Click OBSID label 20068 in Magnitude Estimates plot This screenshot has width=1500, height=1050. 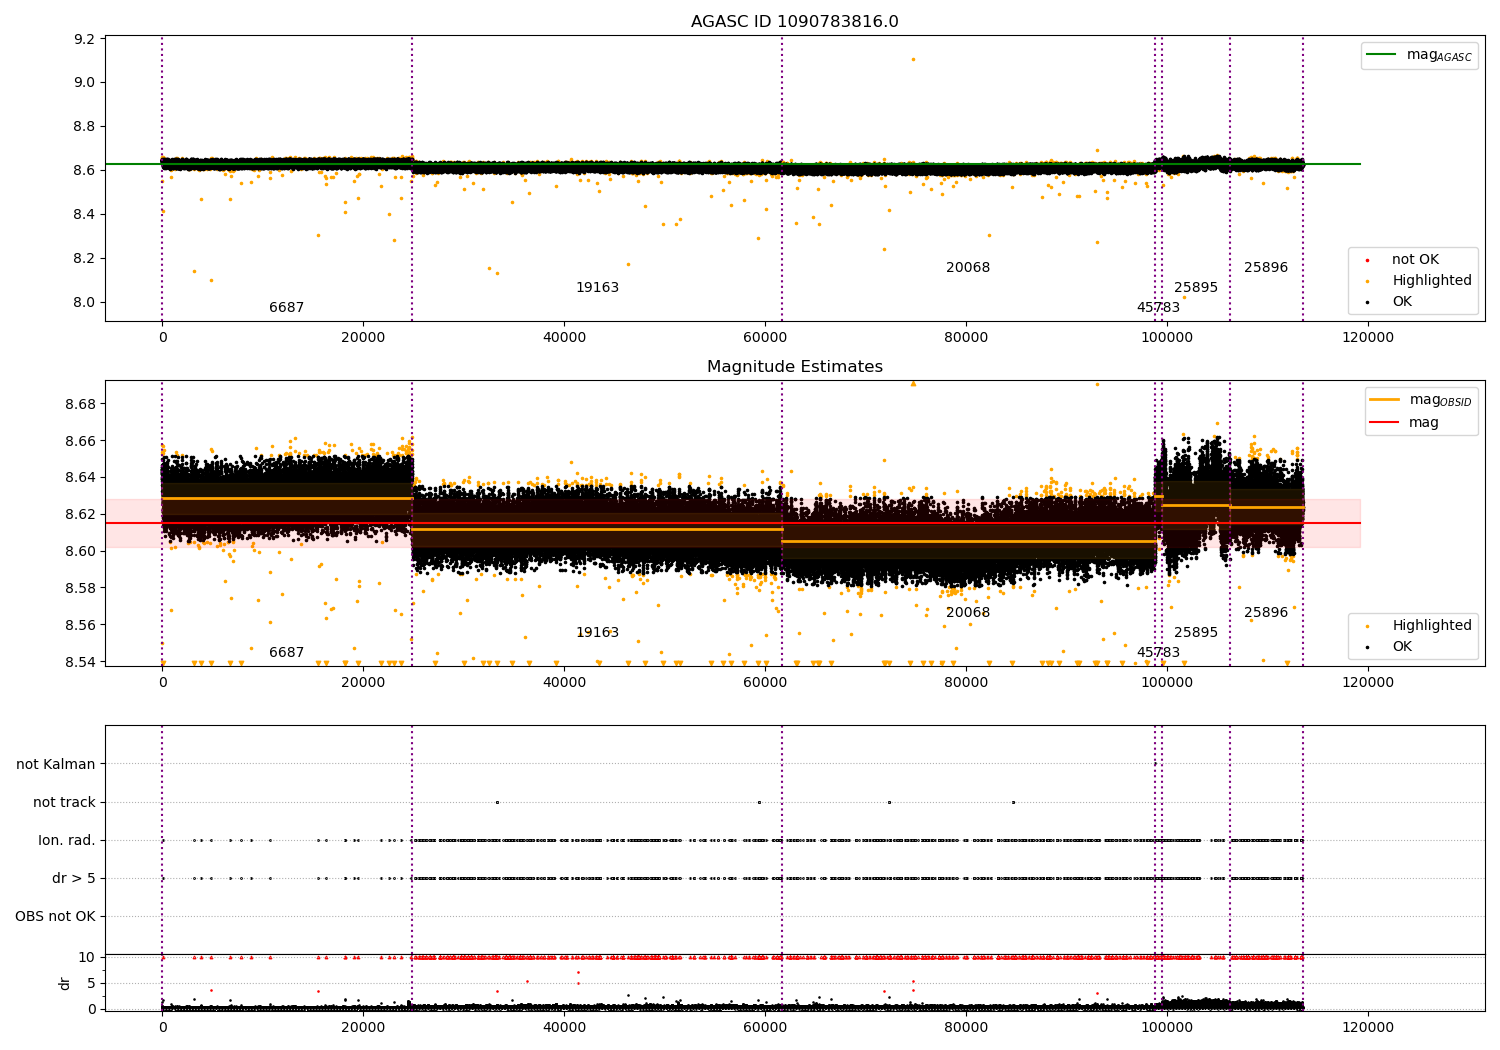click(x=968, y=613)
